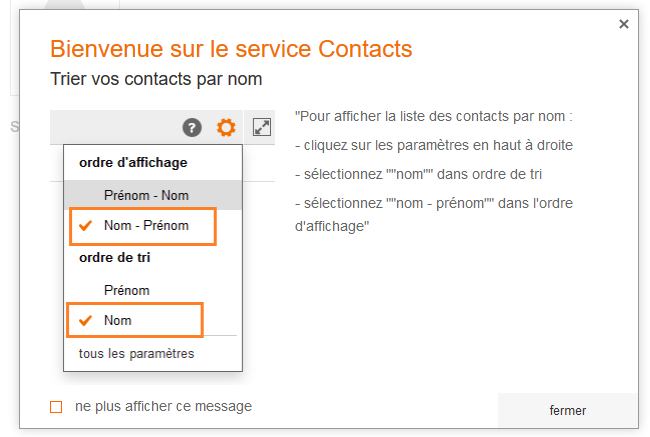The image size is (650, 437).
Task: Click the "Bienvenue sur le service Contacts" title
Action: [x=231, y=48]
